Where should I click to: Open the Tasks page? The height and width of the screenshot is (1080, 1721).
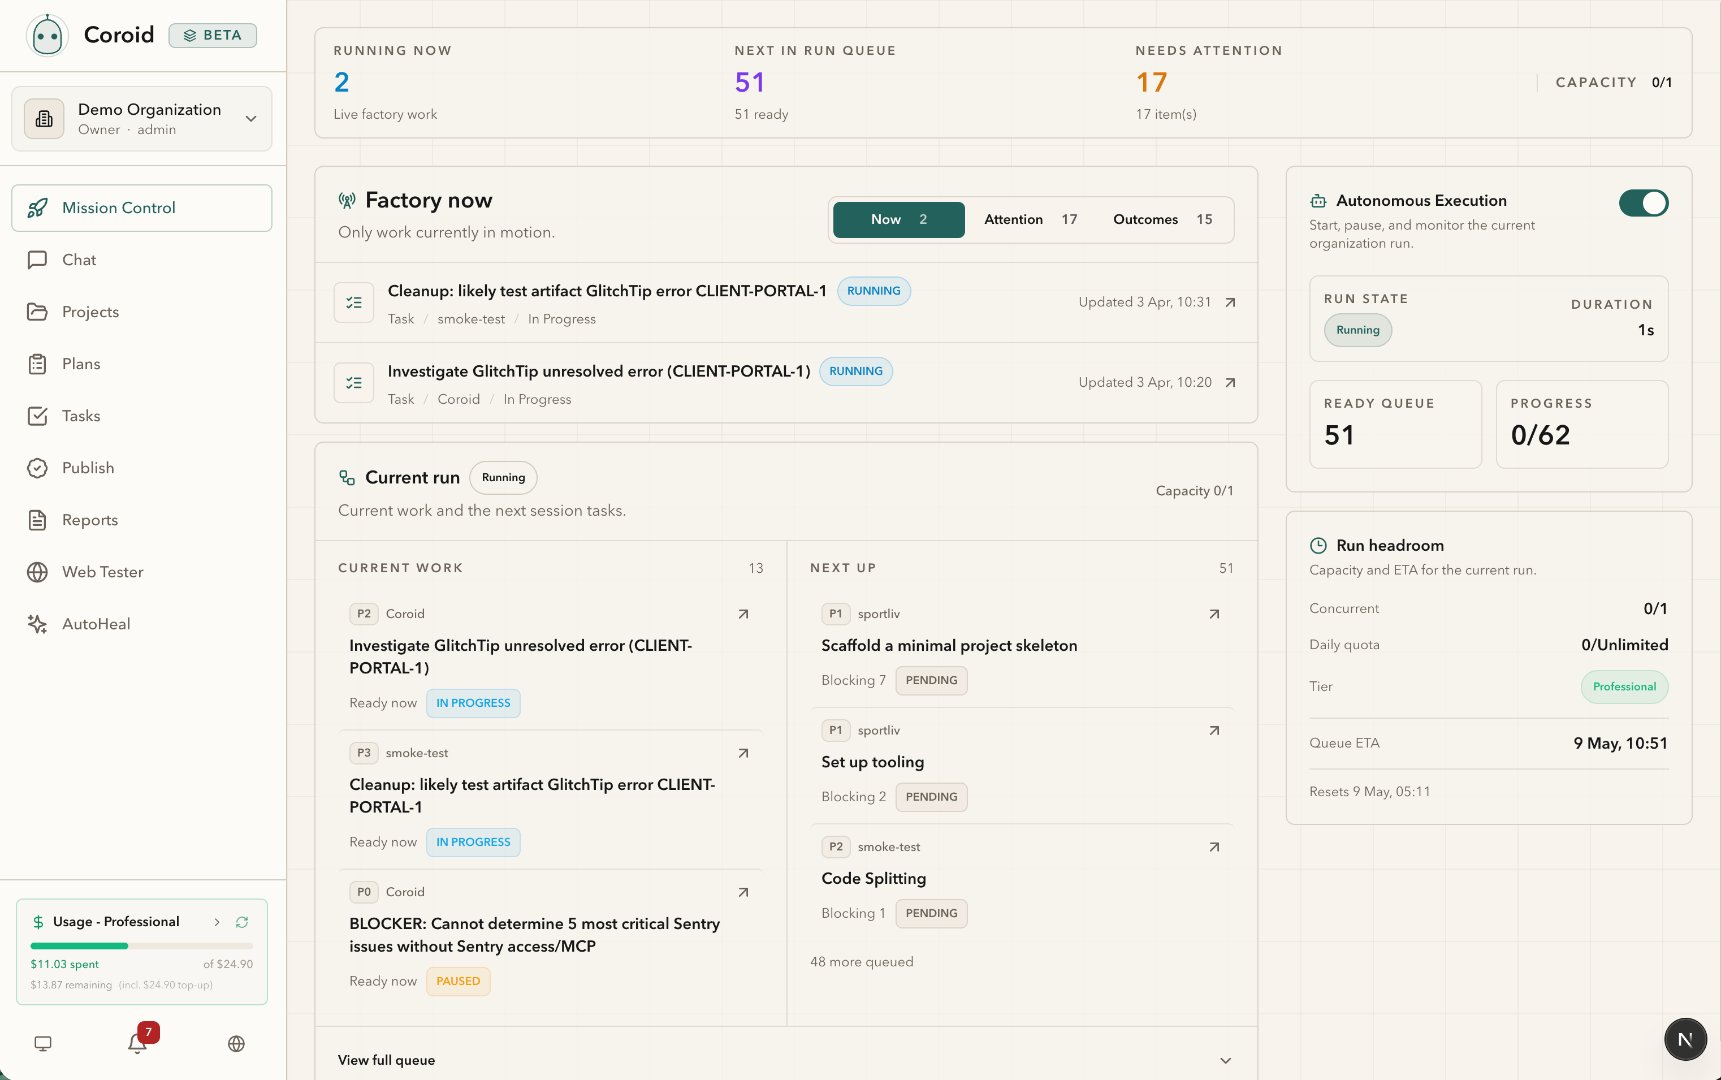pyautogui.click(x=142, y=416)
